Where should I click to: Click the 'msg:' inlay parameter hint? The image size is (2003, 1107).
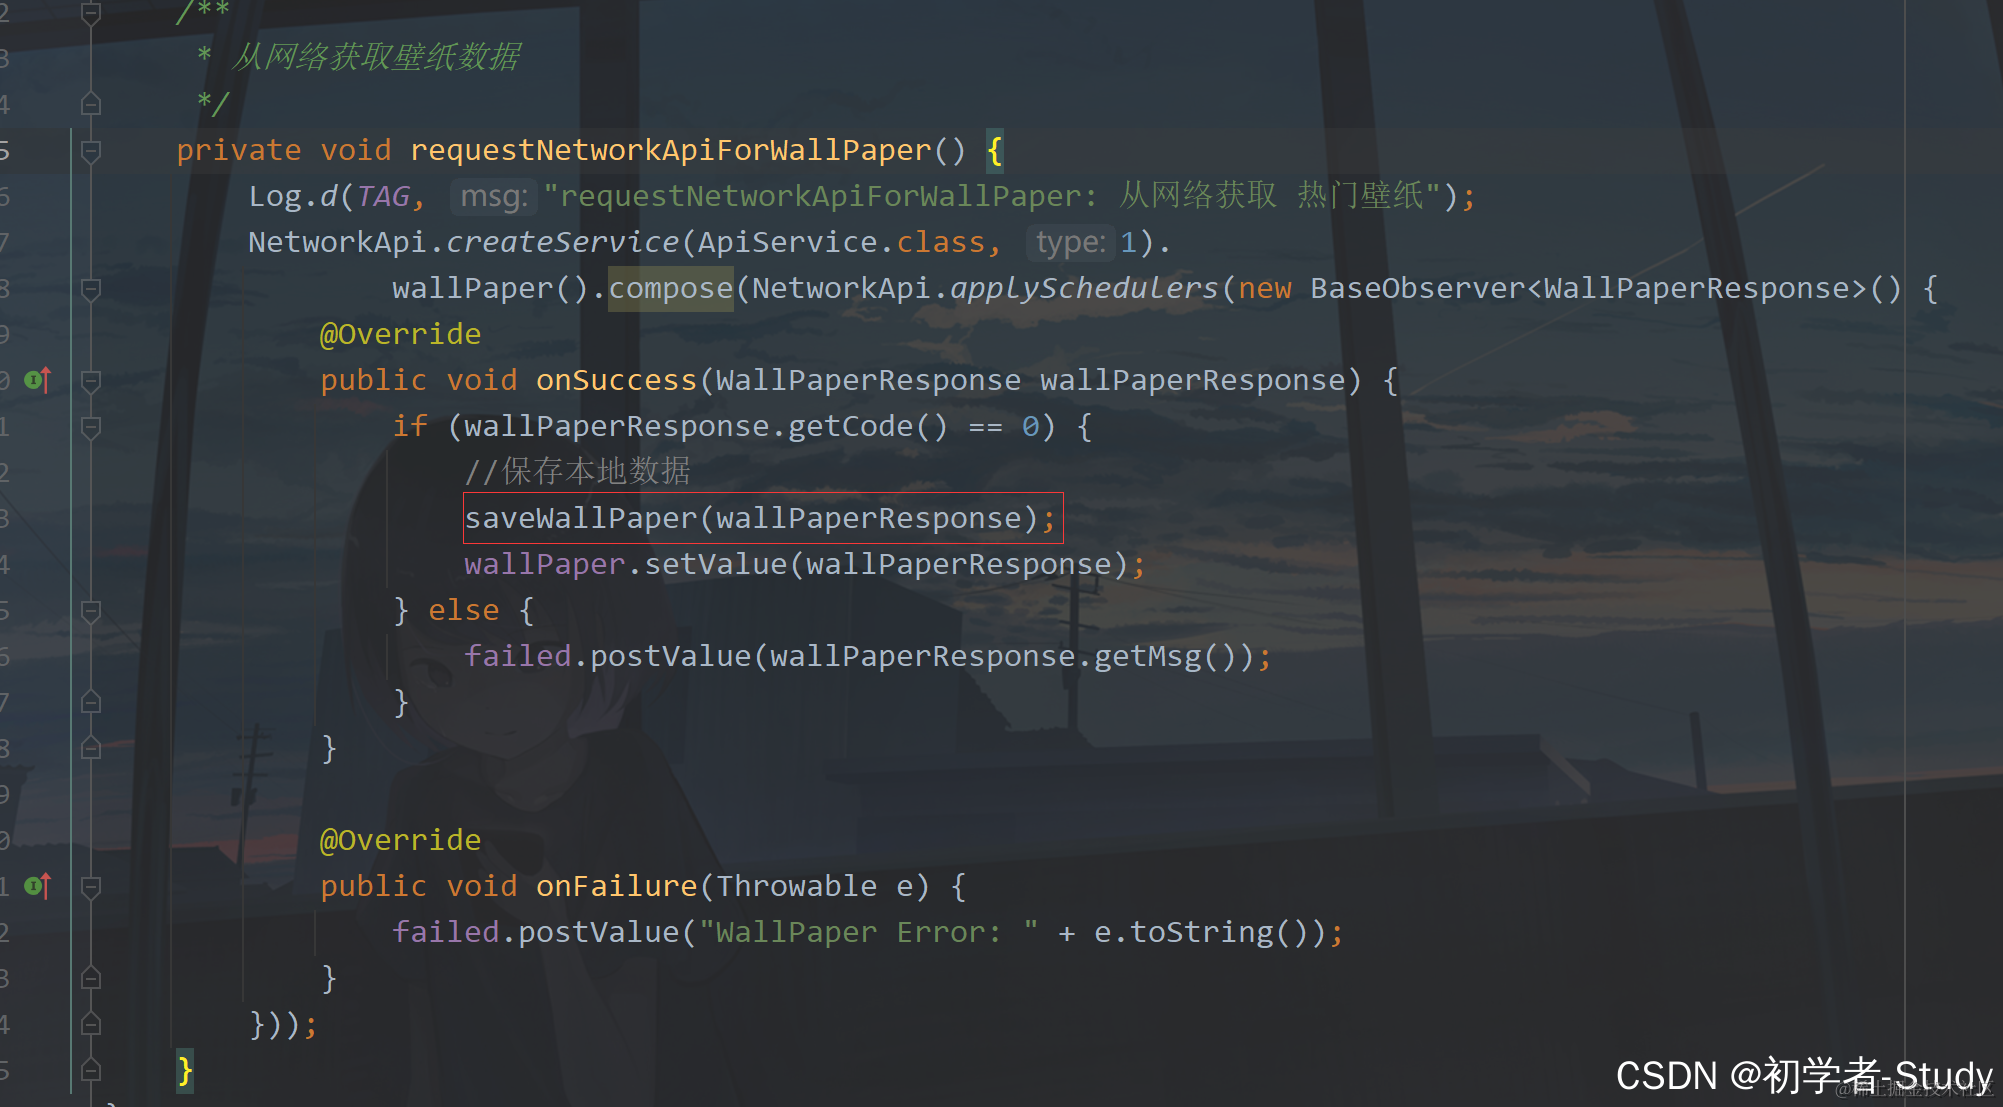[493, 196]
